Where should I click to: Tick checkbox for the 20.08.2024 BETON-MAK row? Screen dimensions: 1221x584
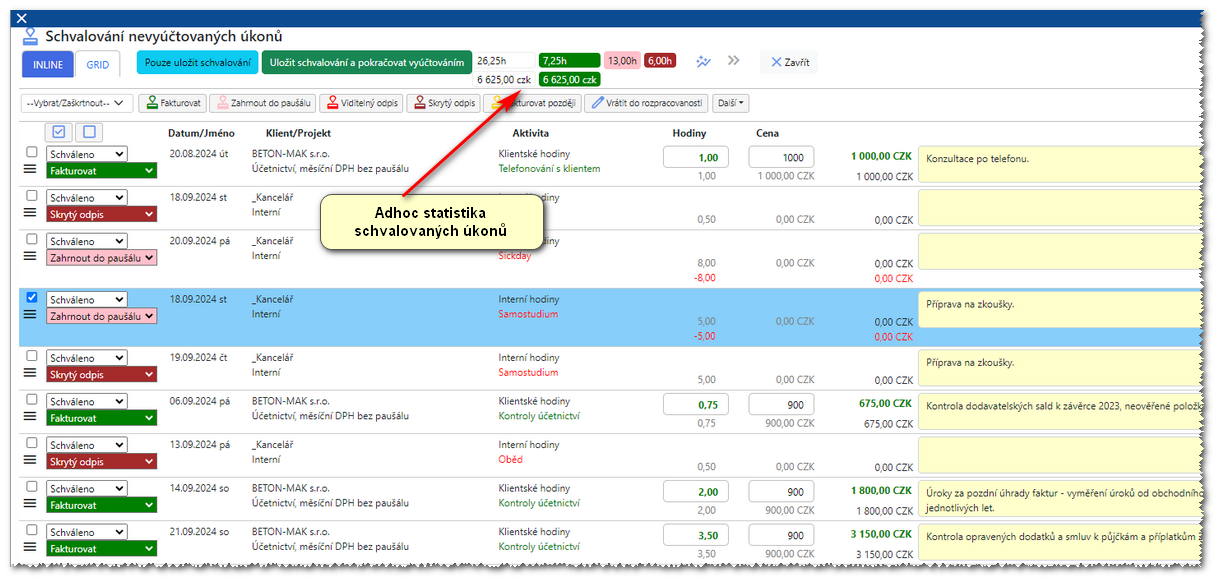pos(31,152)
